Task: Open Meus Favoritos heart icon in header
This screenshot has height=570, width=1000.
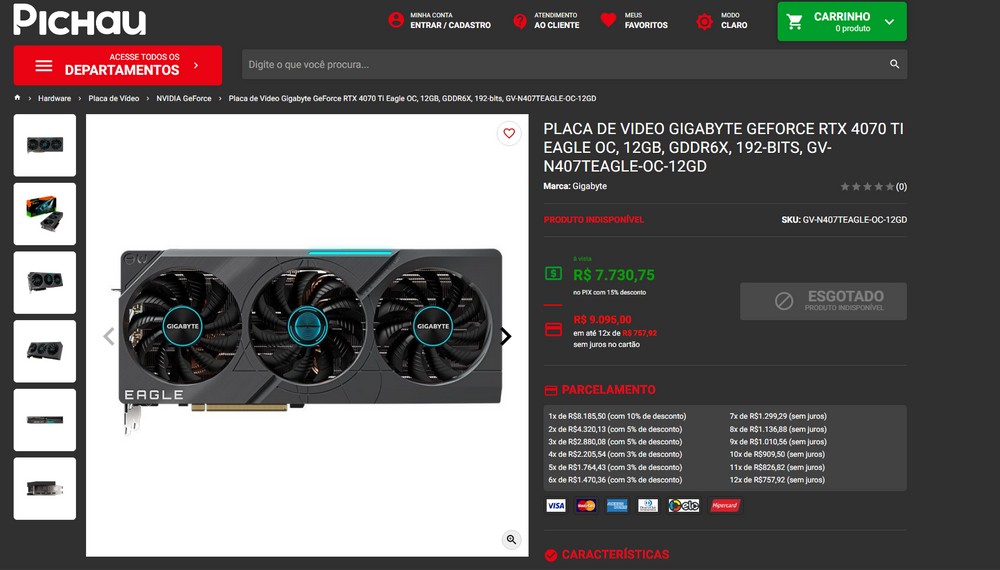Action: coord(608,20)
